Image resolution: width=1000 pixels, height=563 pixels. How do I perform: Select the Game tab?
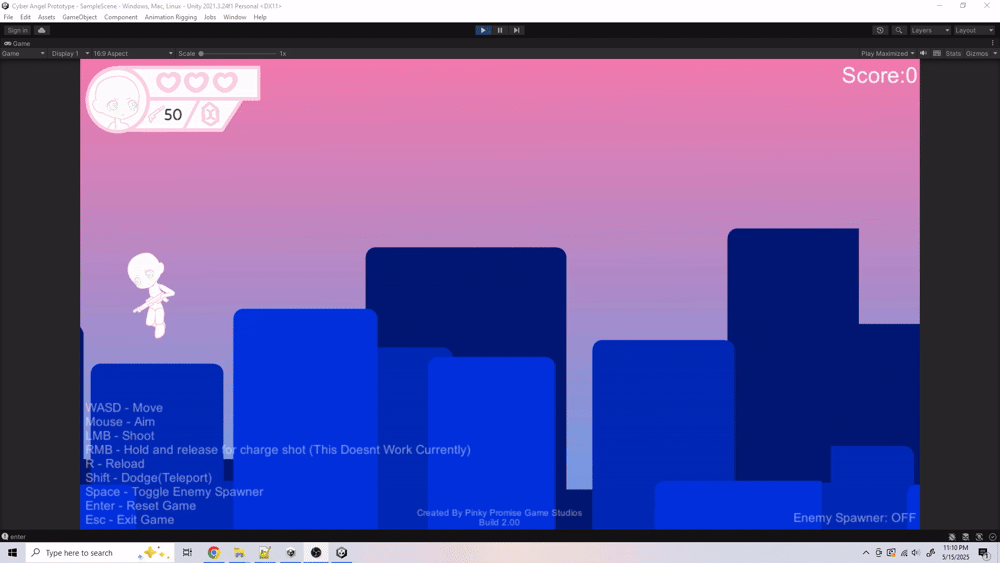pos(17,43)
